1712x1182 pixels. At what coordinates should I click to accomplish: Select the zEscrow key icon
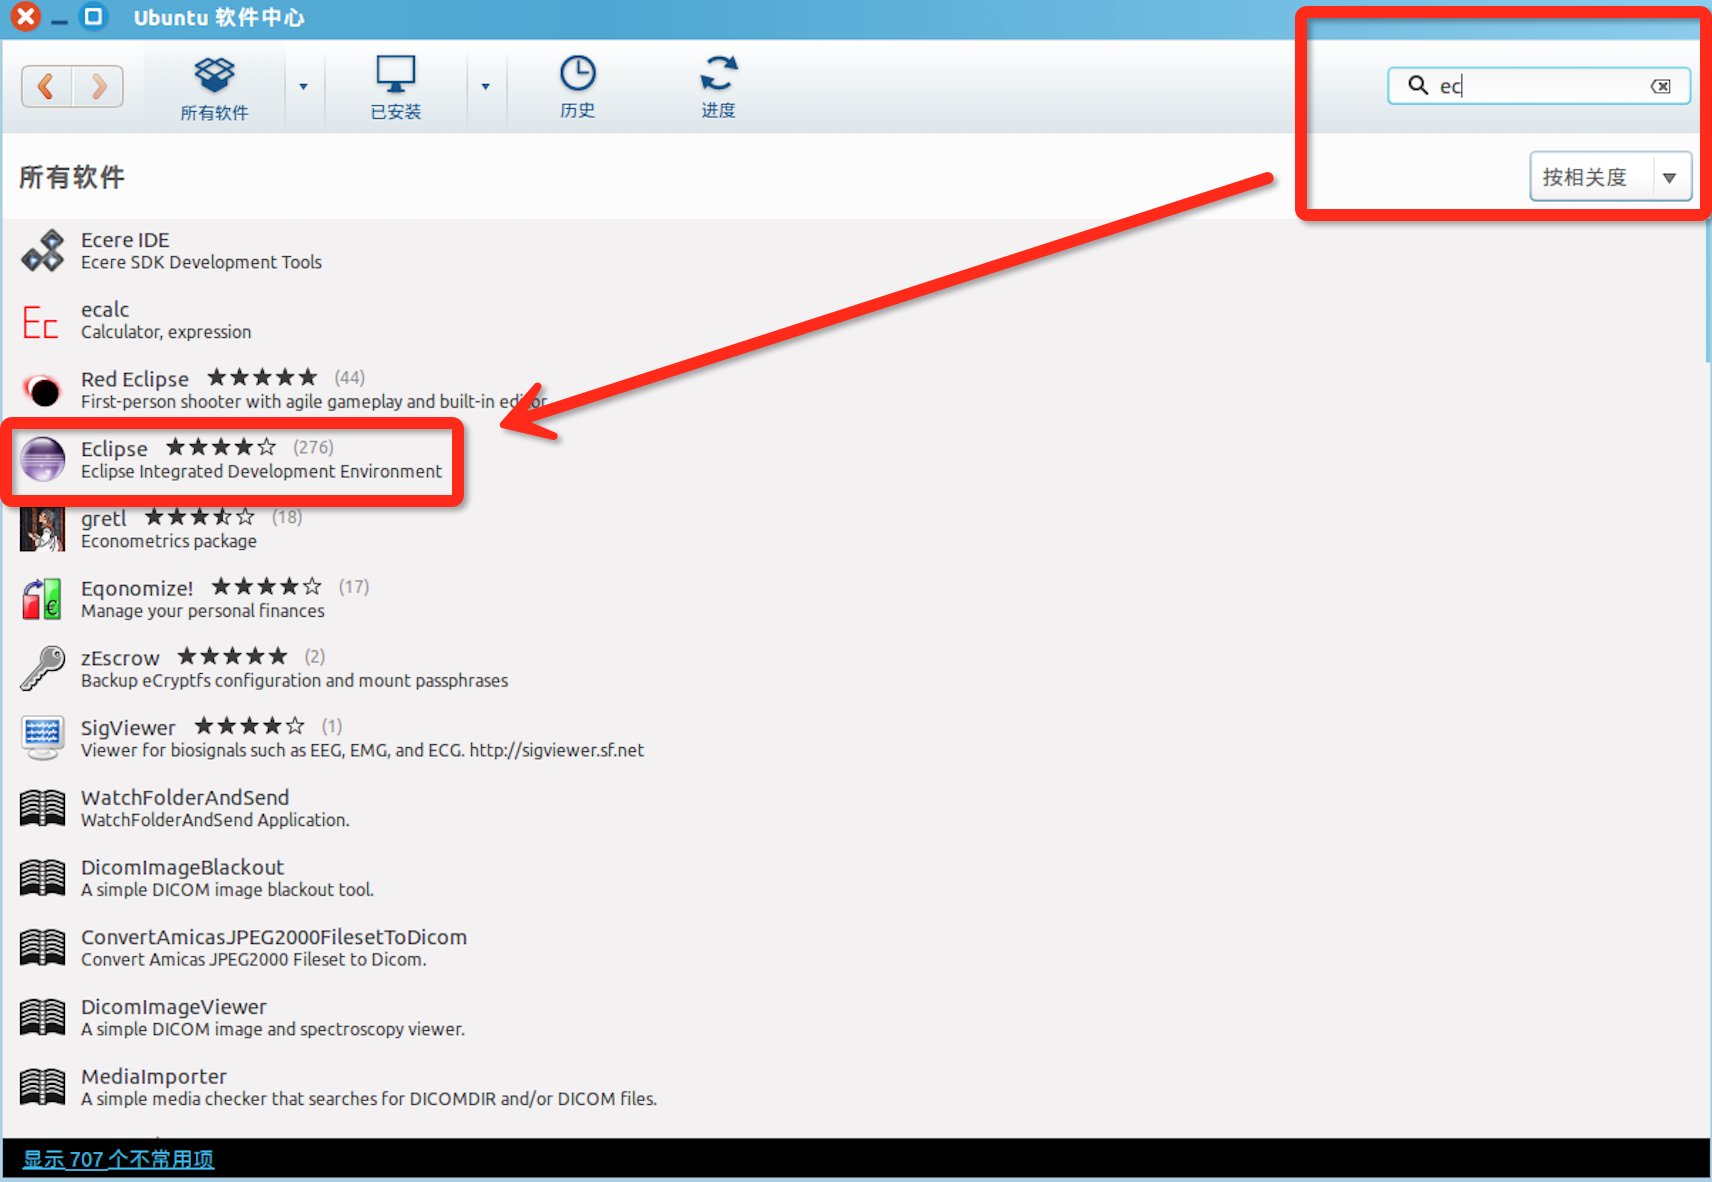tap(43, 668)
